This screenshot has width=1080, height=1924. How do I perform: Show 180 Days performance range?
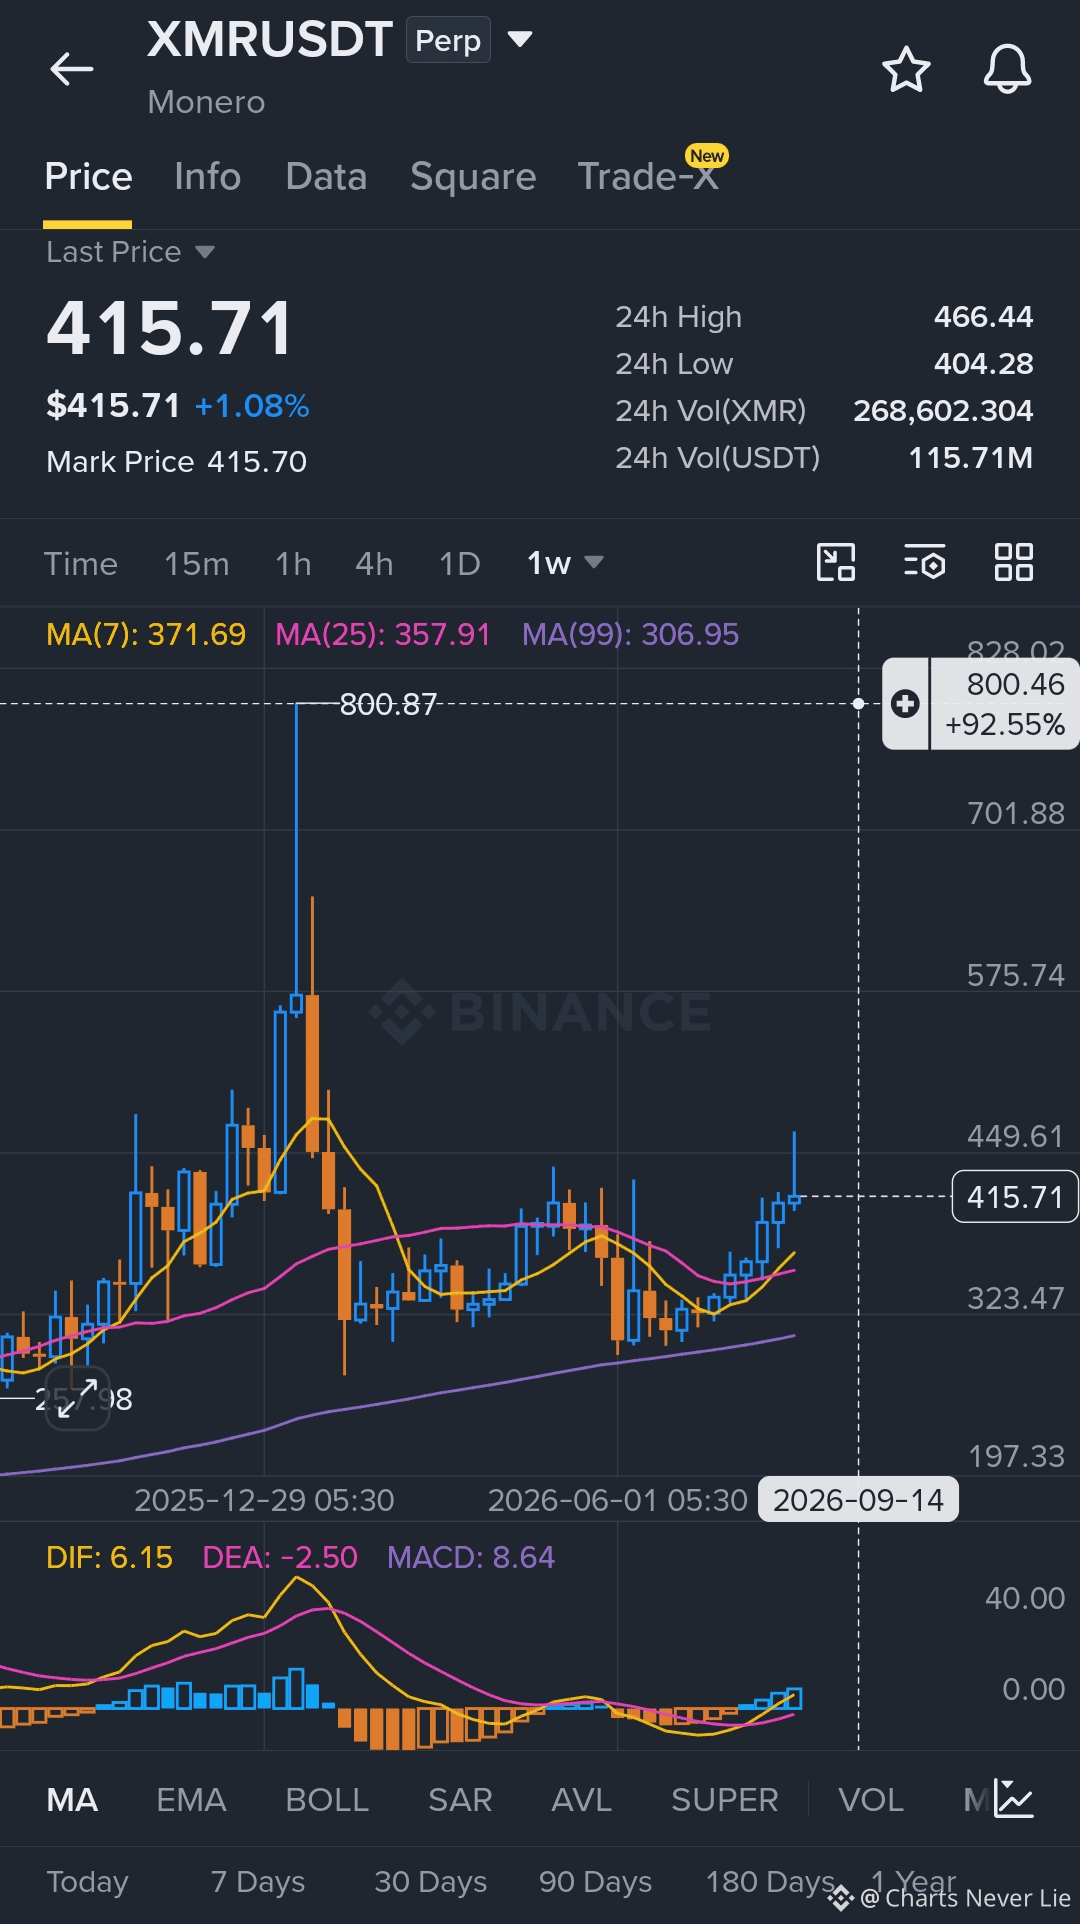click(770, 1882)
